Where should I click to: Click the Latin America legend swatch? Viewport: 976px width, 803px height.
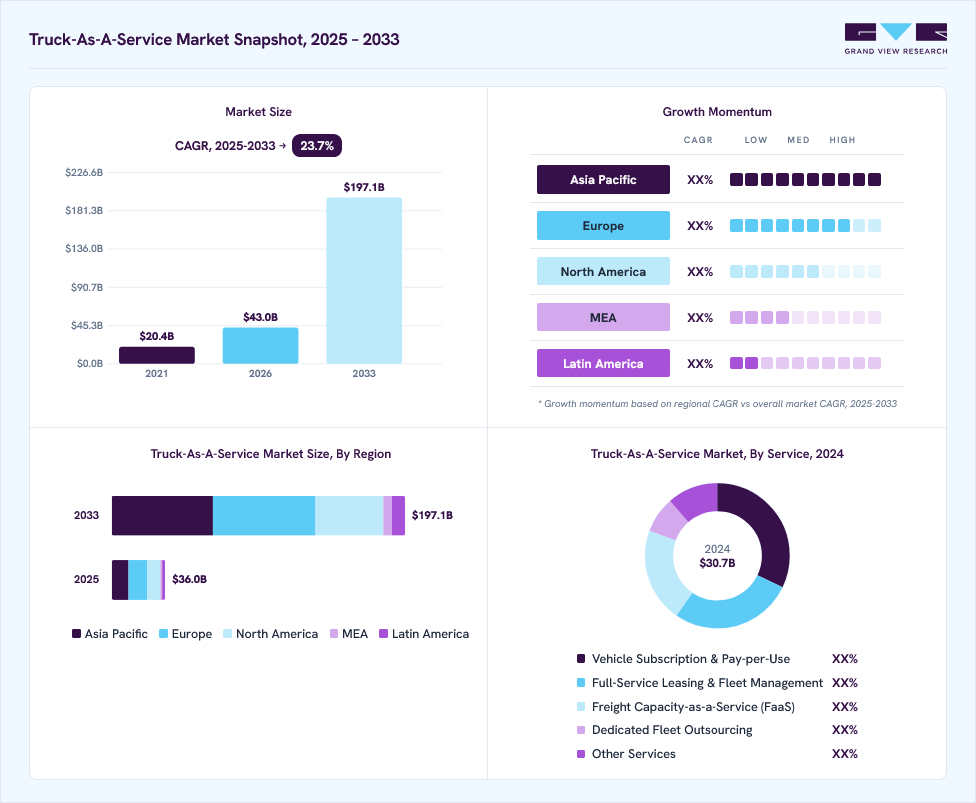384,634
